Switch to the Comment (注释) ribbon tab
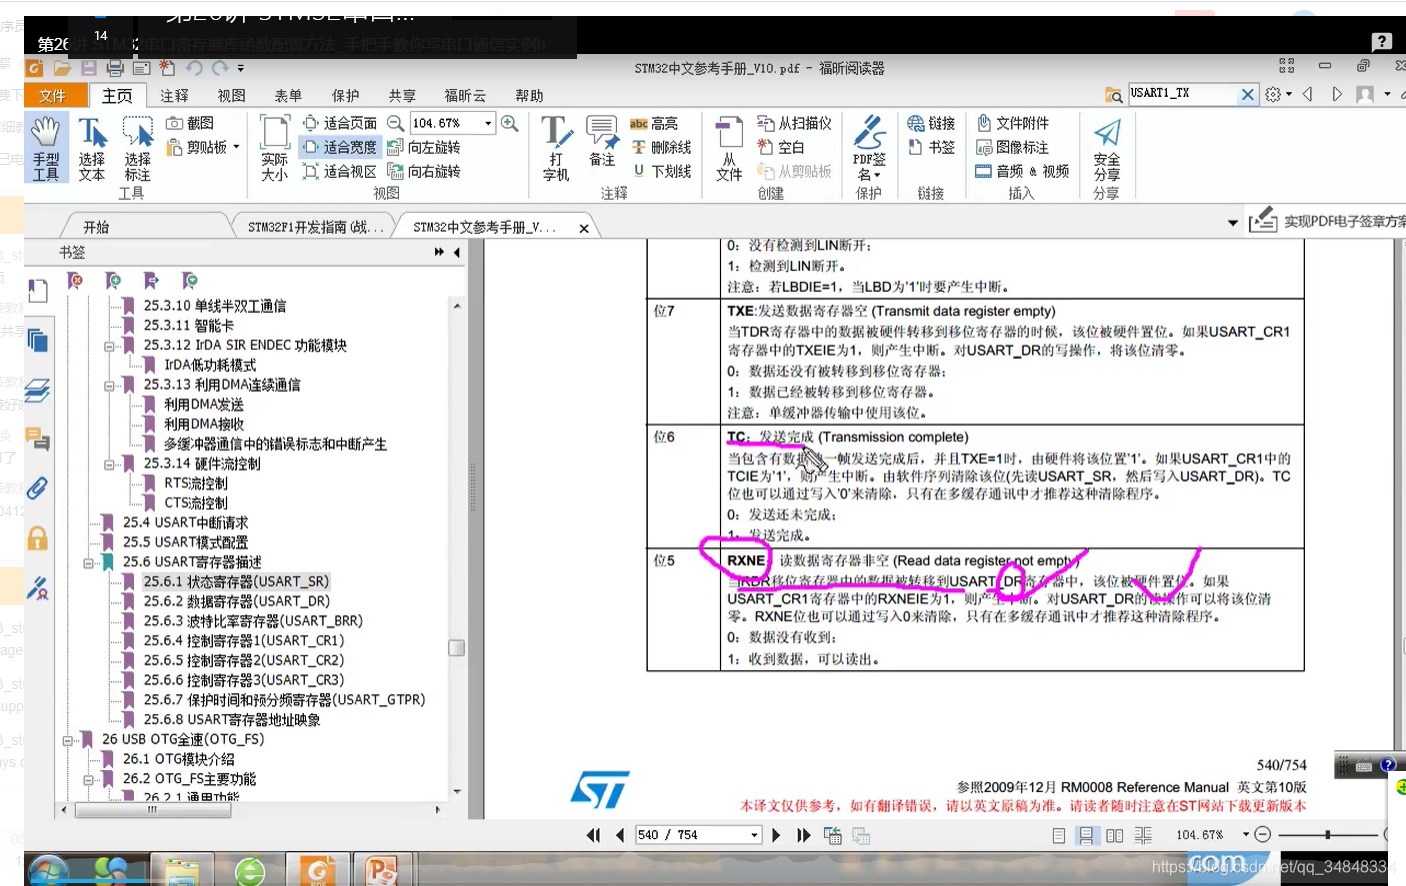Image resolution: width=1406 pixels, height=886 pixels. pyautogui.click(x=174, y=95)
